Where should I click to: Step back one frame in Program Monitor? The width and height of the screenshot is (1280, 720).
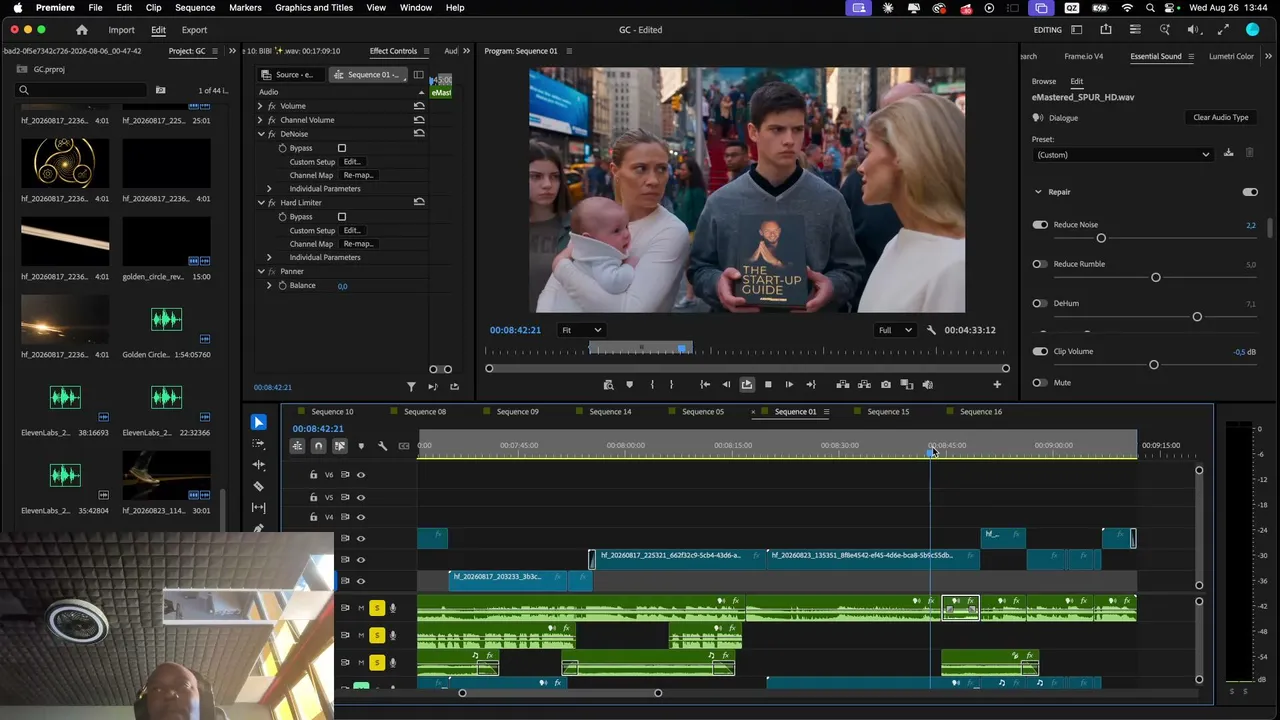click(726, 384)
